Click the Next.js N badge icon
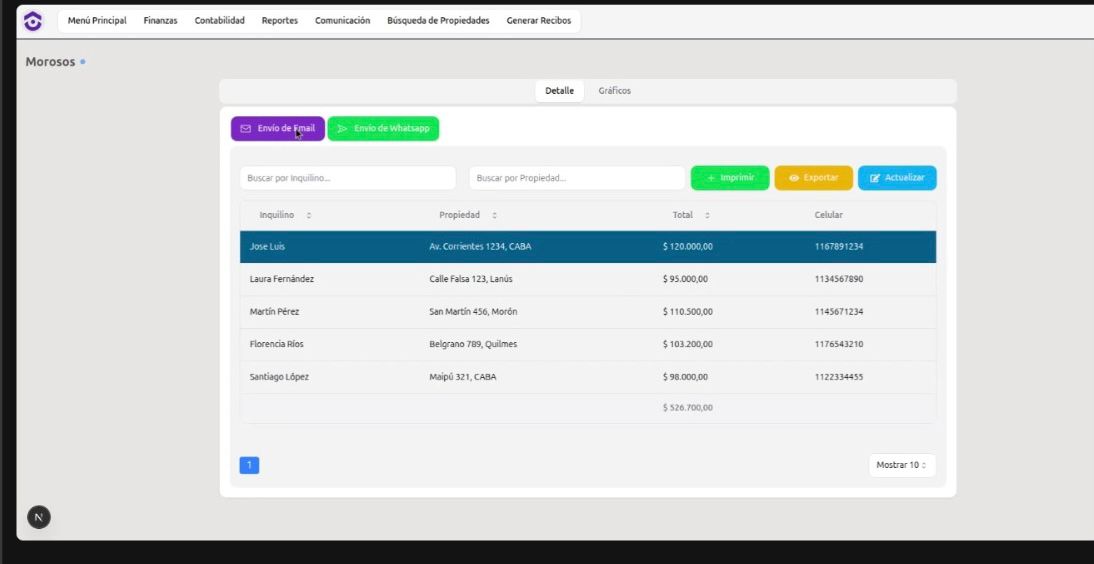The width and height of the screenshot is (1094, 564). tap(38, 517)
